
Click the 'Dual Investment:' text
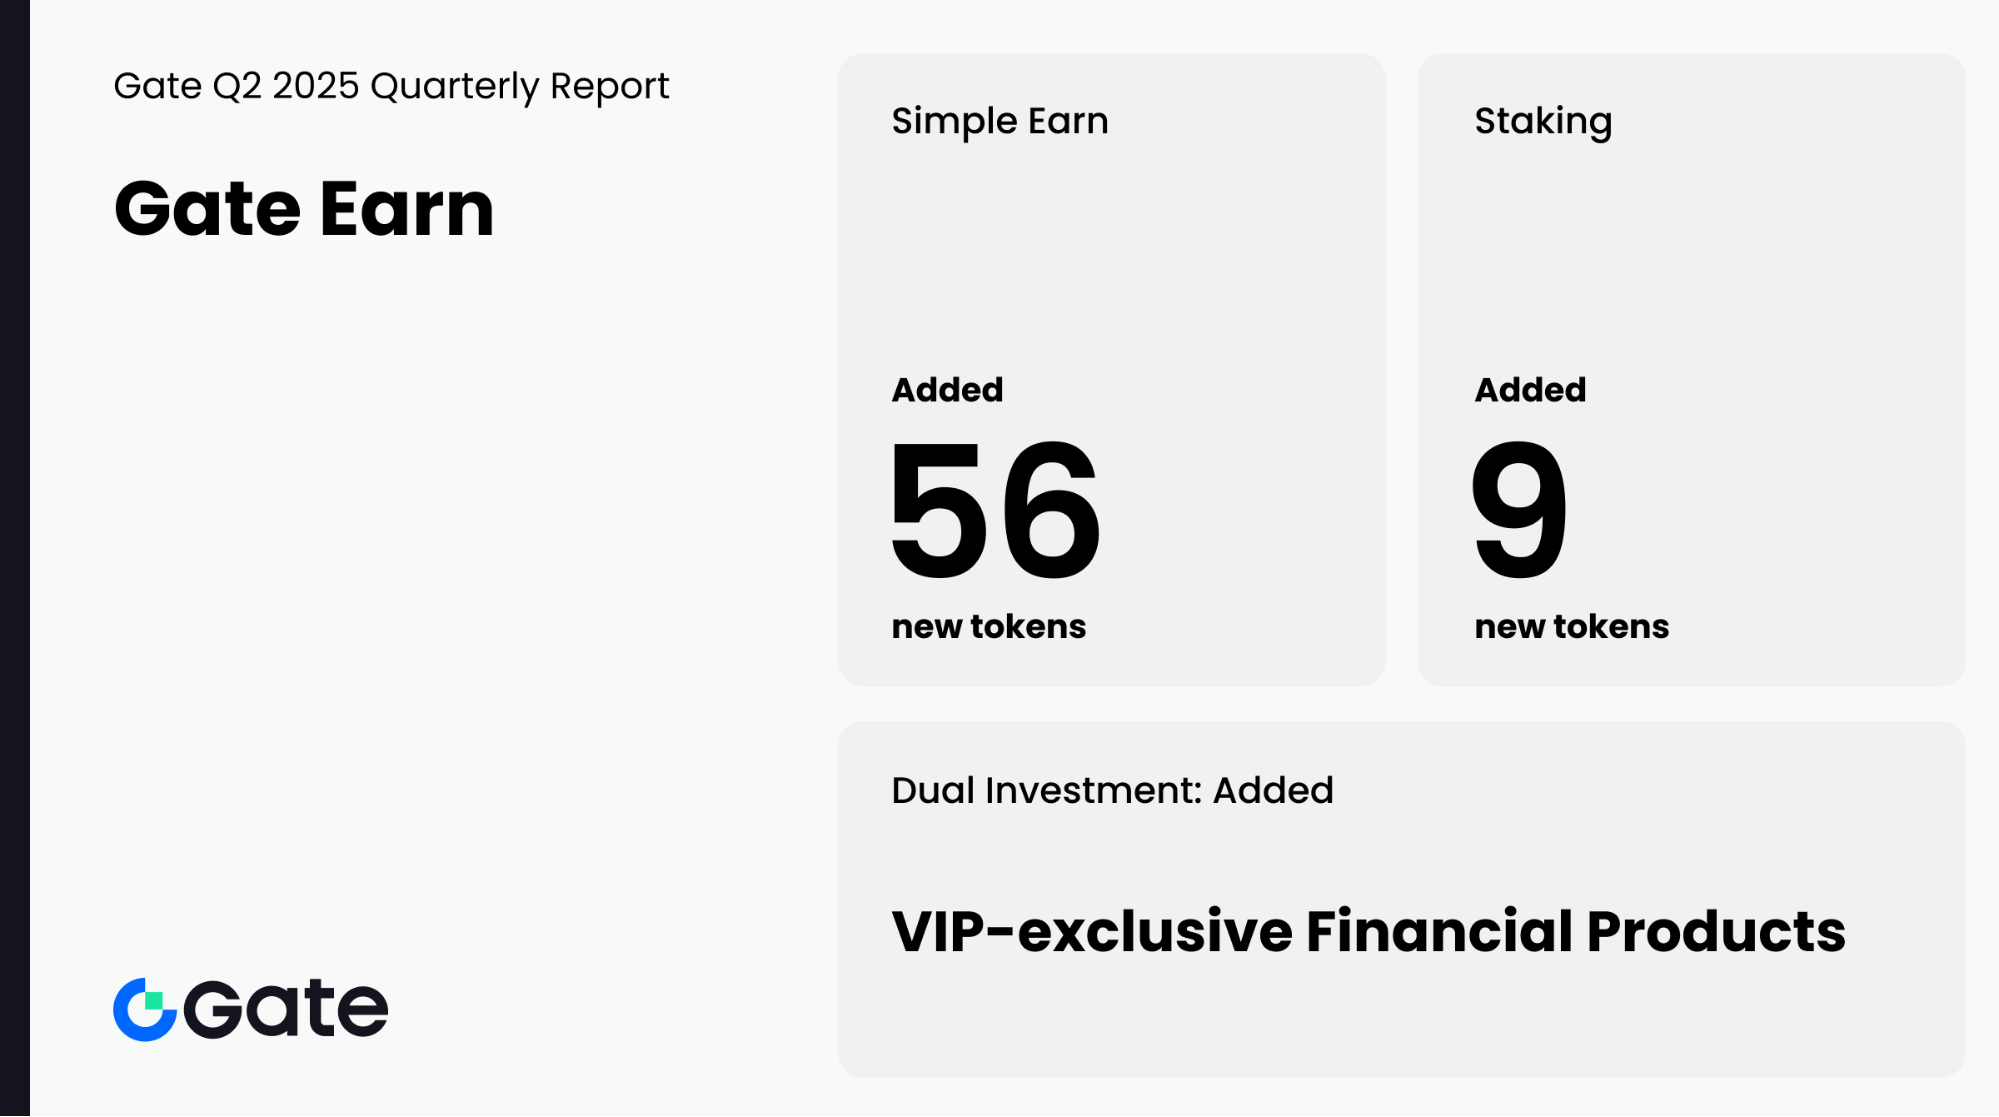(1046, 790)
